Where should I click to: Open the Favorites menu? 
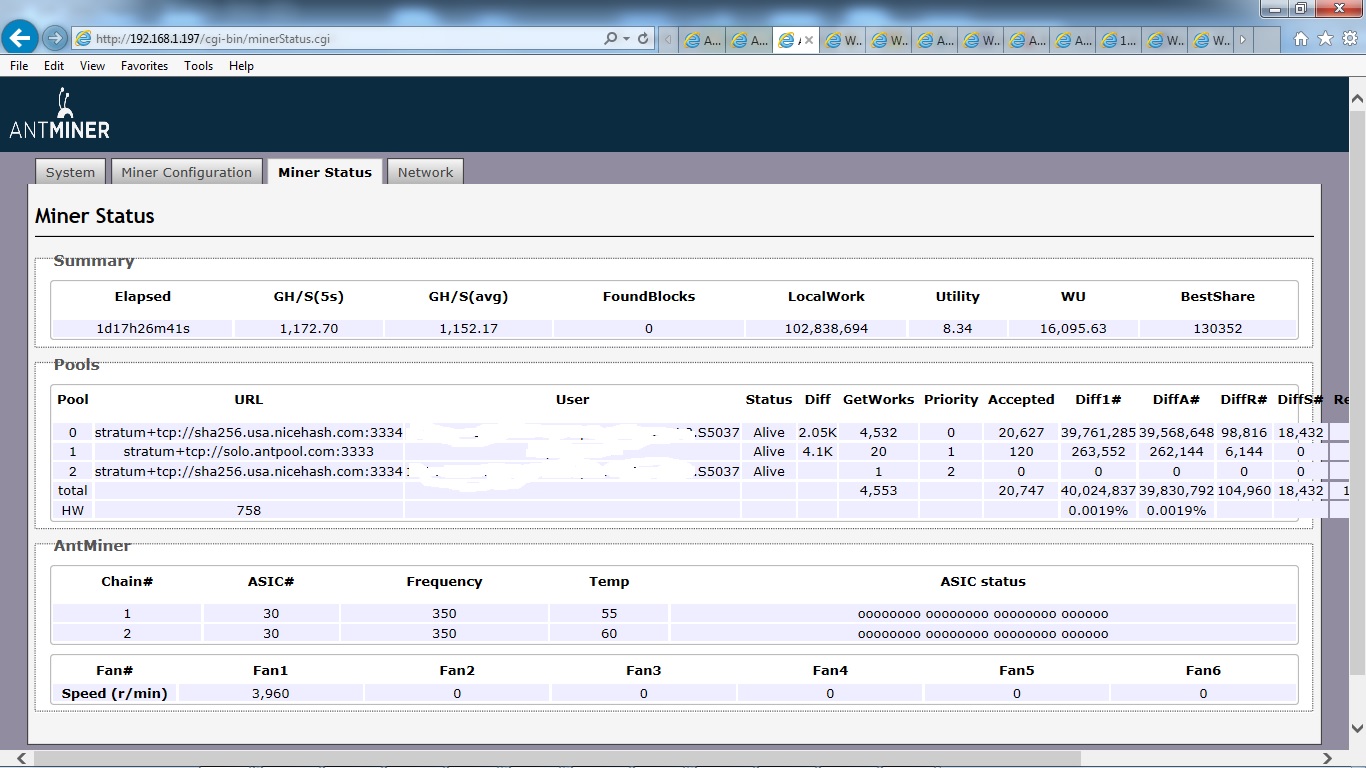tap(144, 66)
